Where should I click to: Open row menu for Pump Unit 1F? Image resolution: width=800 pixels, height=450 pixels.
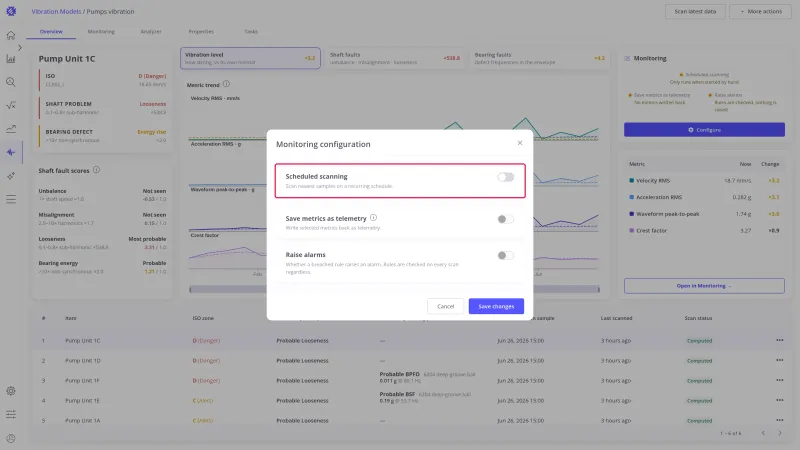point(780,380)
